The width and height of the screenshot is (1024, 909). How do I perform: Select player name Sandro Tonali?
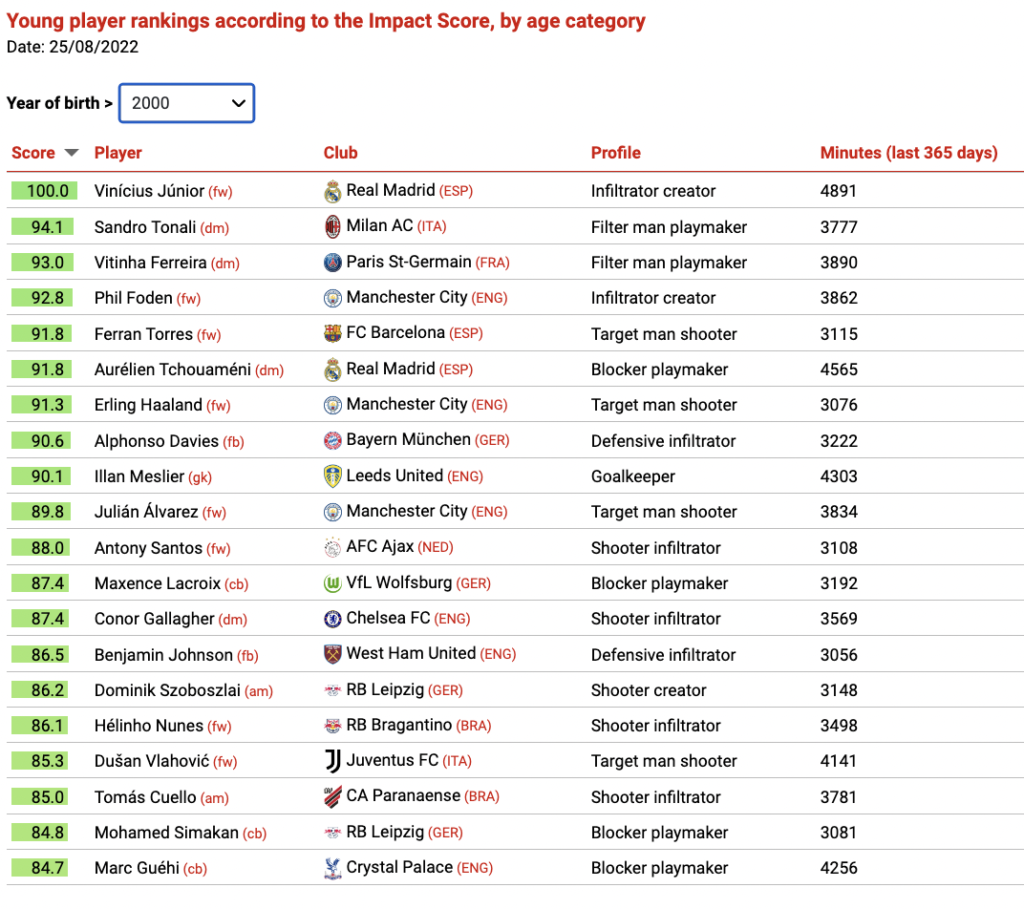(x=145, y=227)
